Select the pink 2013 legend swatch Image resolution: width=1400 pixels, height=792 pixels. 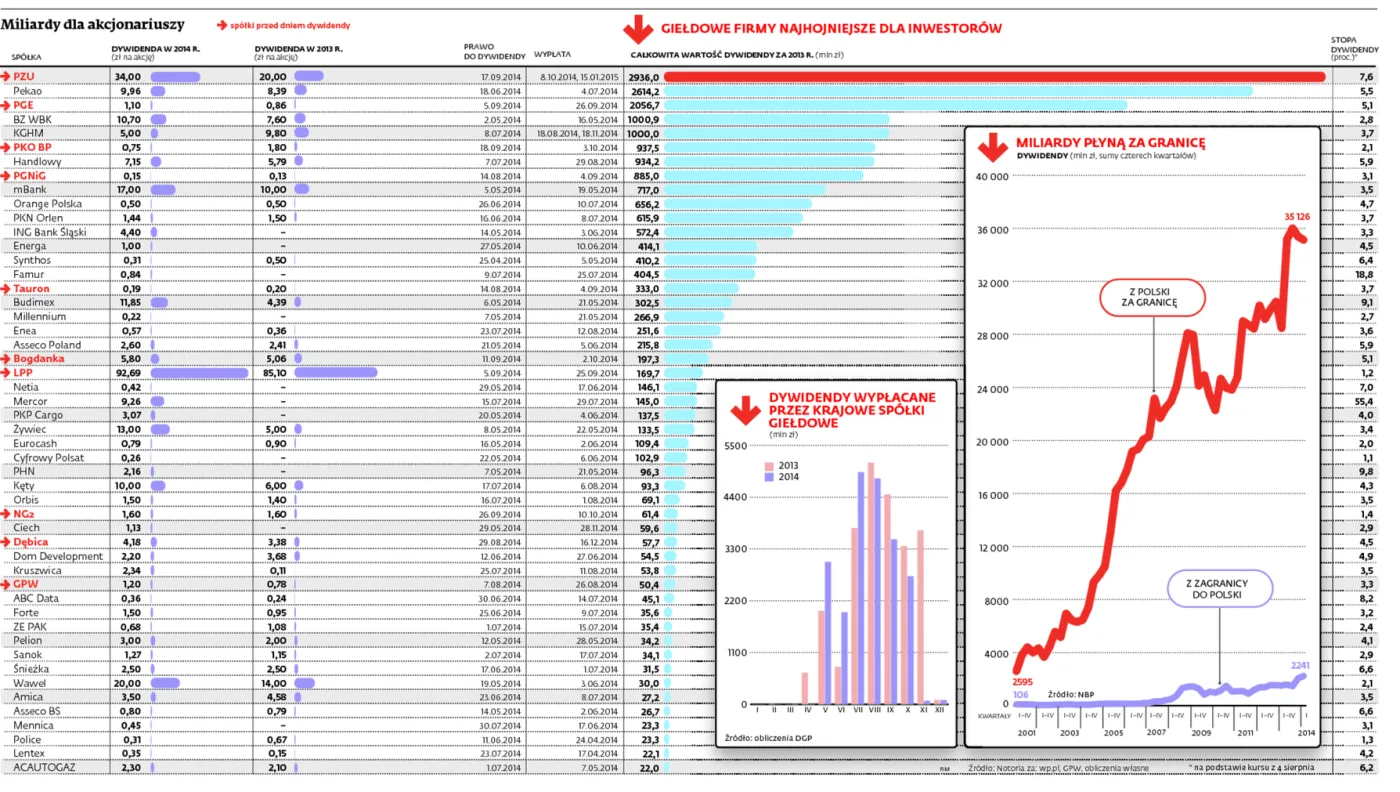point(768,466)
